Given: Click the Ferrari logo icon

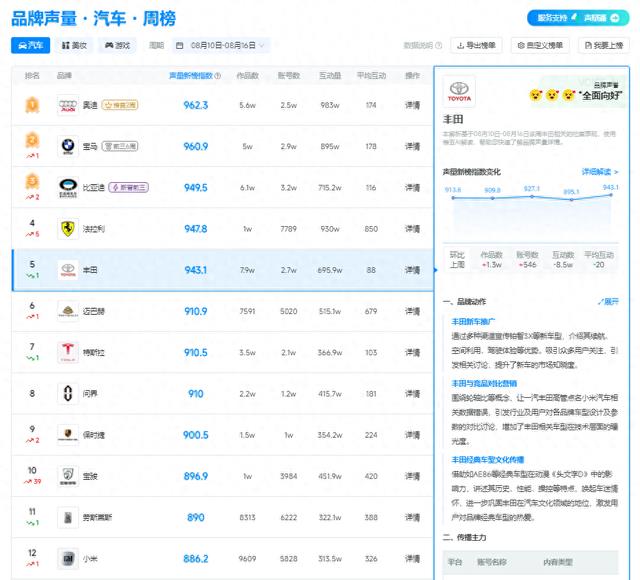Looking at the screenshot, I should click(68, 228).
